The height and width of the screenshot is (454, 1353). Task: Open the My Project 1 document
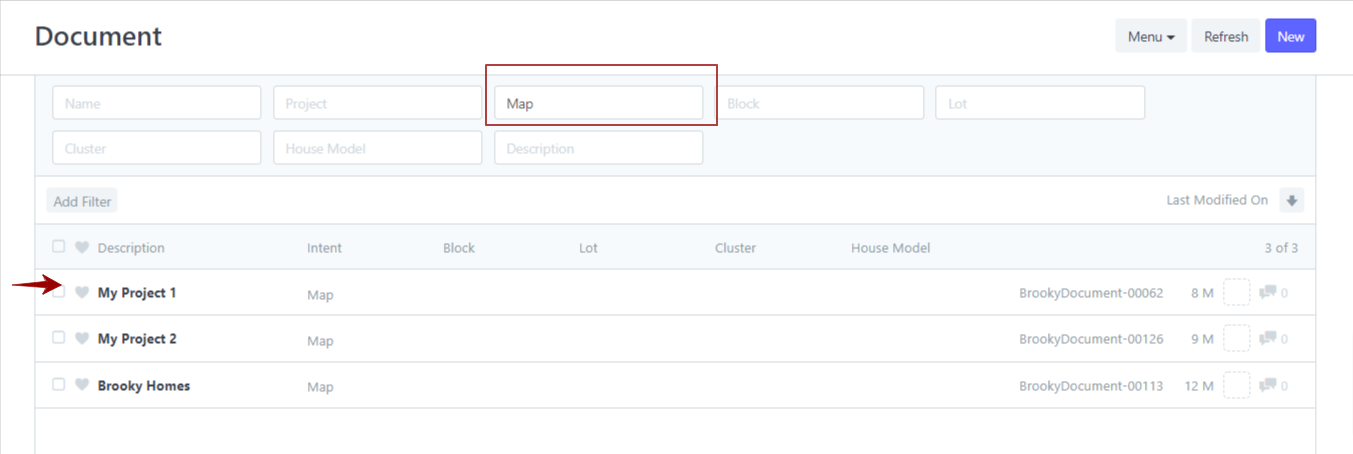137,293
